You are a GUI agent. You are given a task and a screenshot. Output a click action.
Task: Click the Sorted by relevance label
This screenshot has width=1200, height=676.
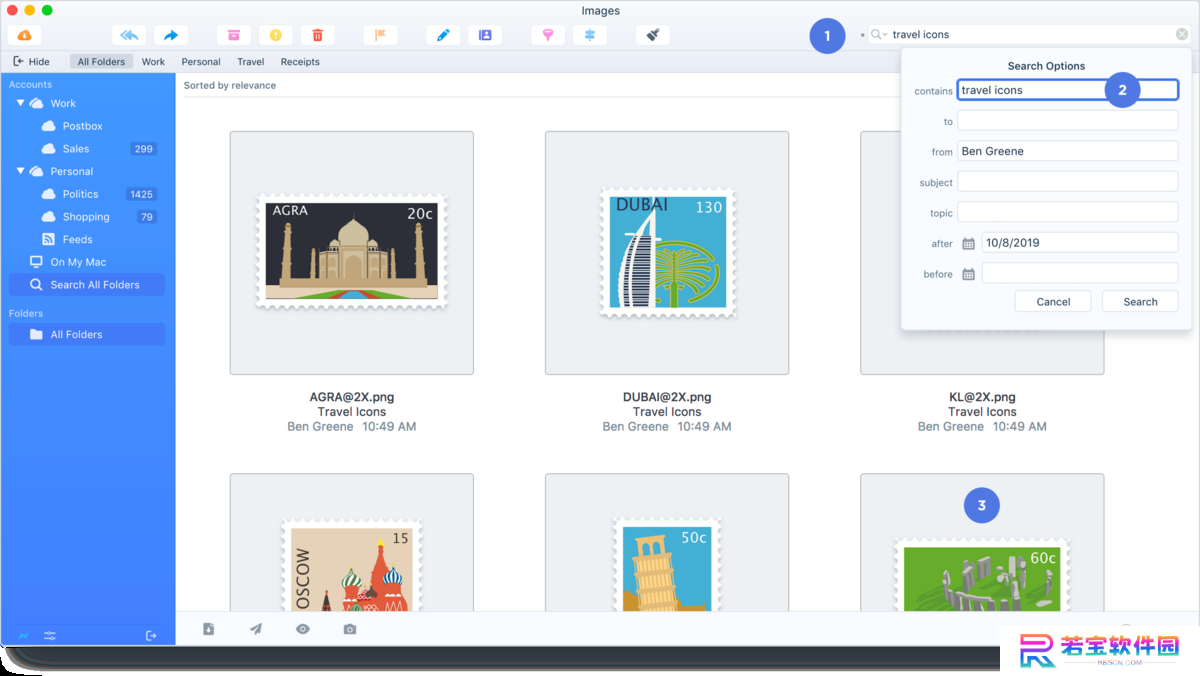tap(230, 85)
